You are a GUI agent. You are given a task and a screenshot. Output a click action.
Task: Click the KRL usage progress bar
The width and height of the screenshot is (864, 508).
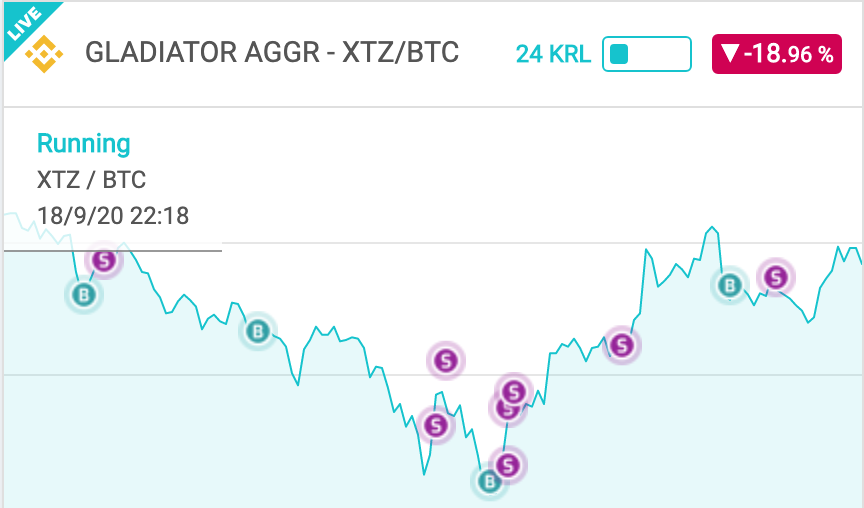[647, 54]
